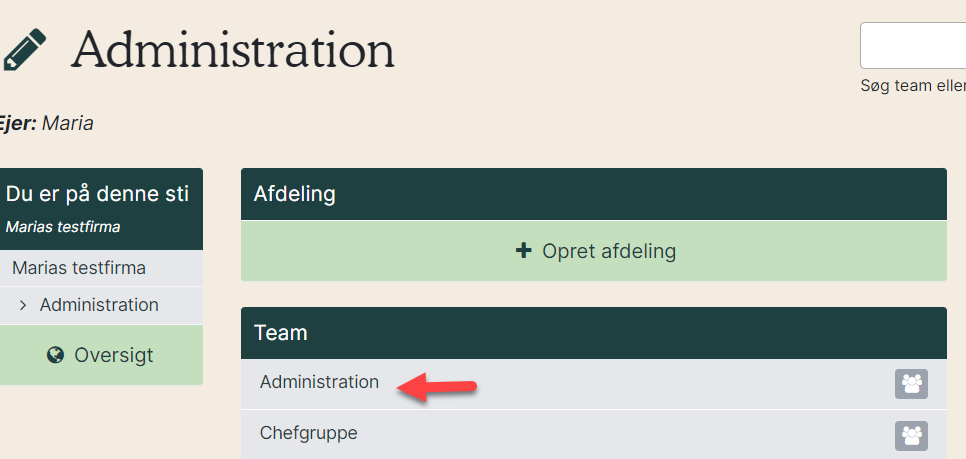This screenshot has height=459, width=966.
Task: Click the plus icon in Opret afdeling
Action: tap(523, 251)
